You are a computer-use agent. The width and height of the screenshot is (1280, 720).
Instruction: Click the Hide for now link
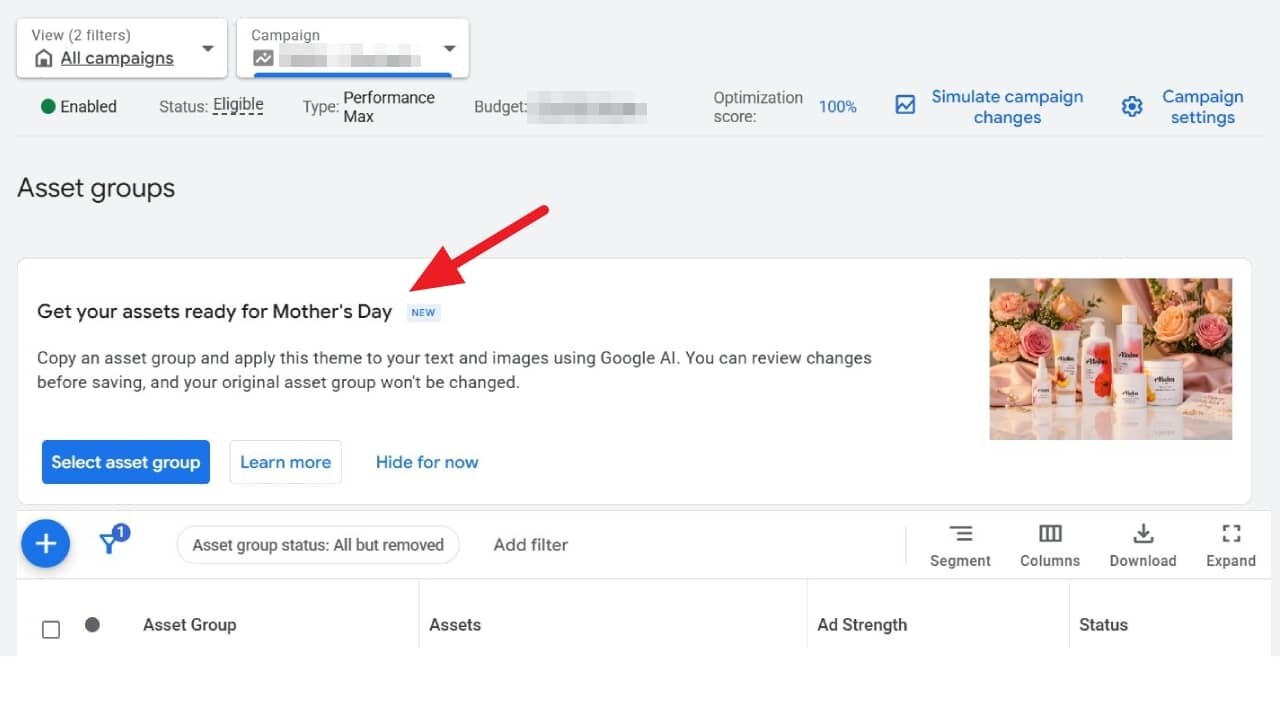(427, 462)
